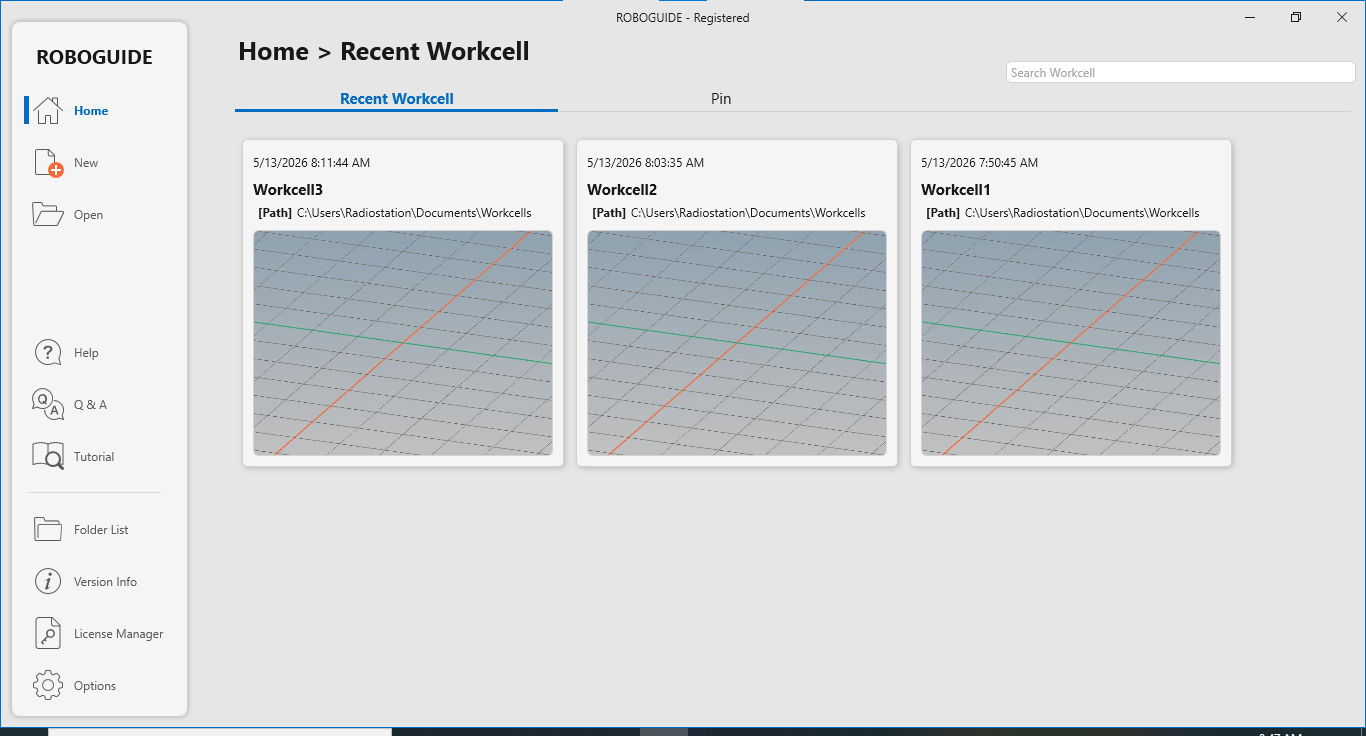1366x736 pixels.
Task: Open the Q & A icon
Action: pyautogui.click(x=48, y=405)
